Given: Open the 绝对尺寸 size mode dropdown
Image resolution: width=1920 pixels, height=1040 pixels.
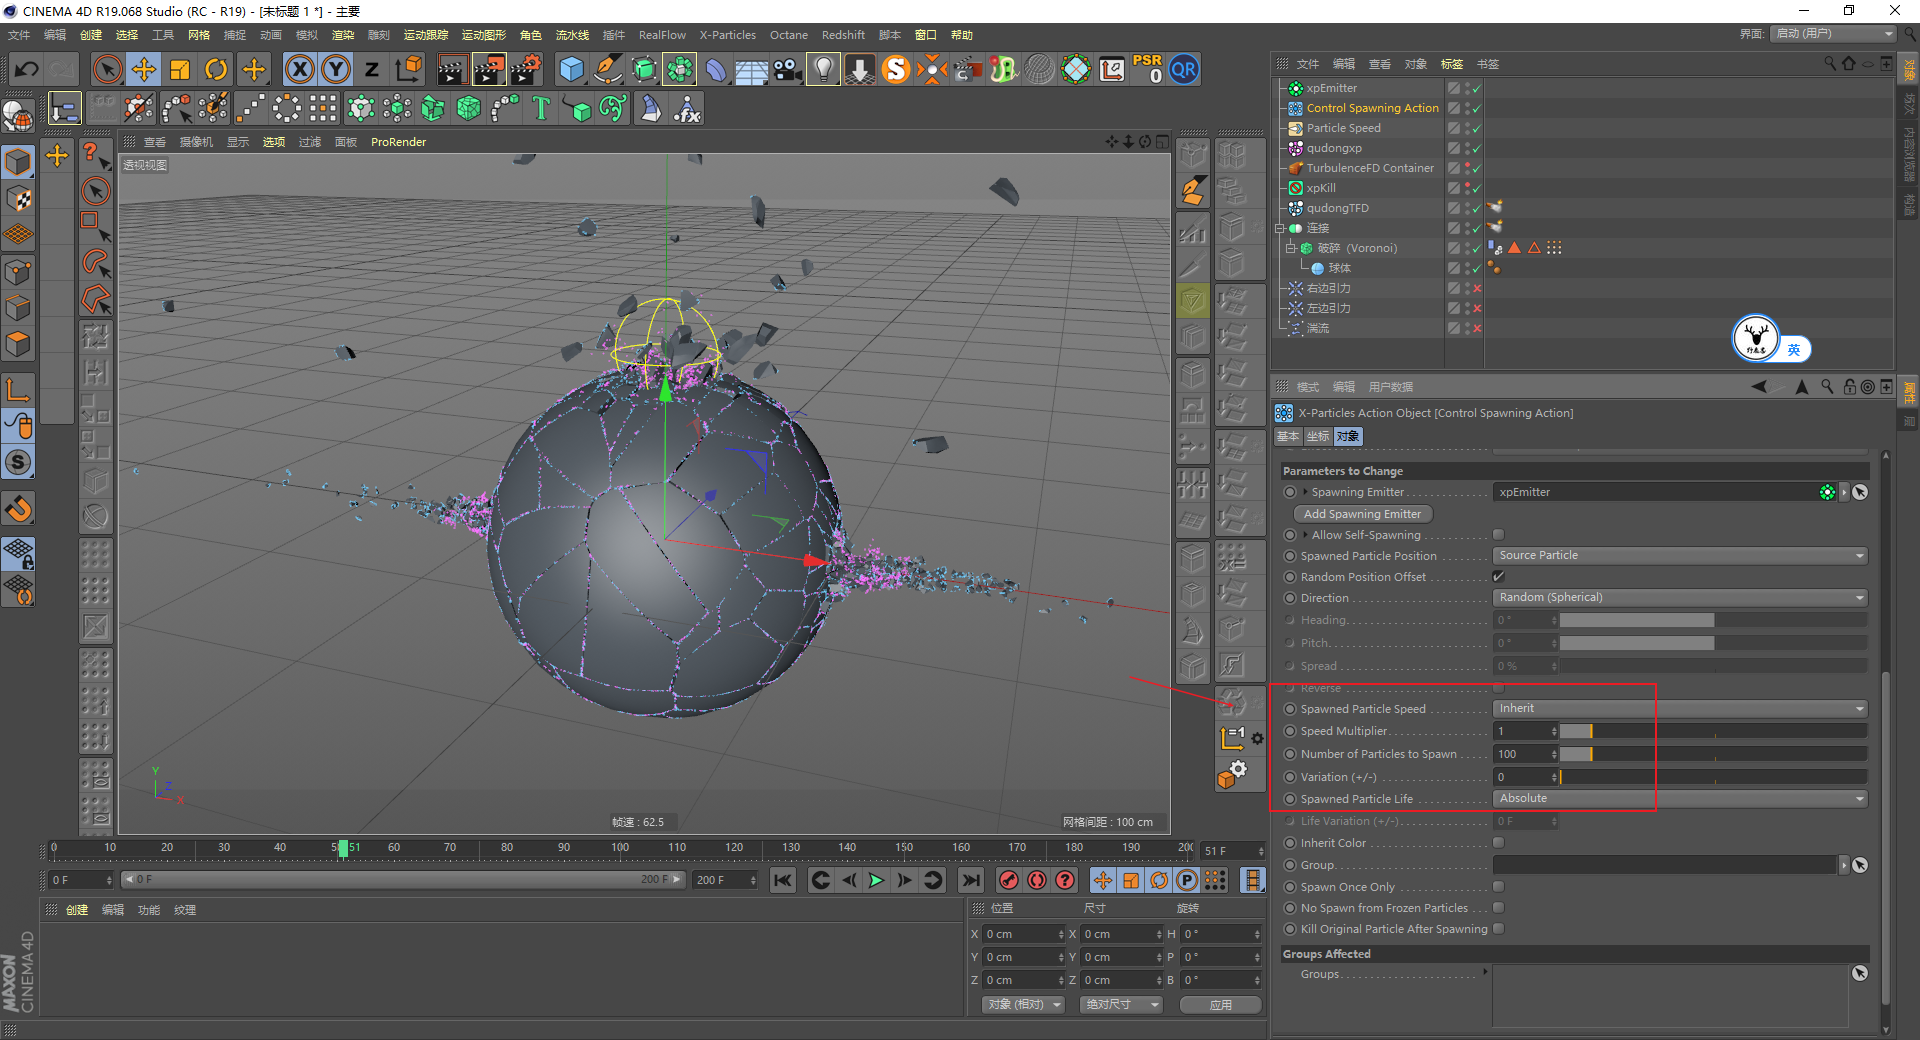Looking at the screenshot, I should click(1121, 1005).
